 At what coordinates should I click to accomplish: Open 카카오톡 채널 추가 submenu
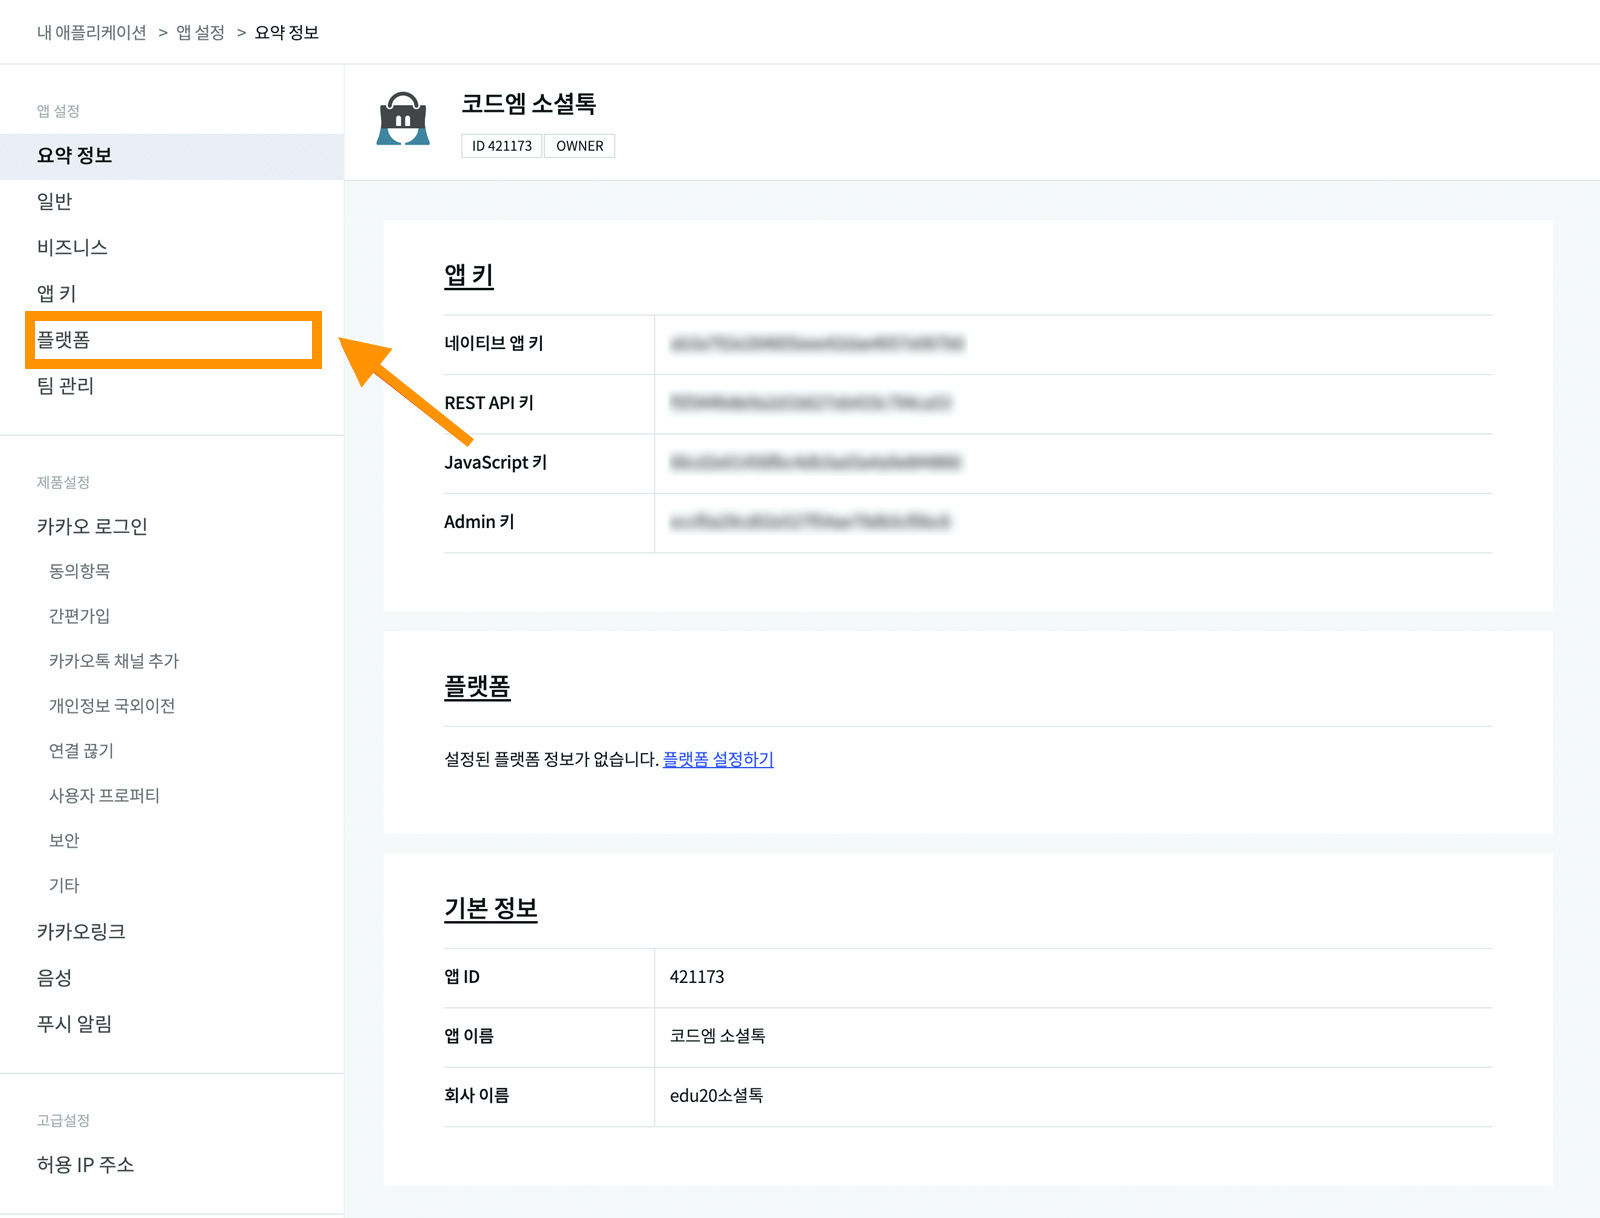(114, 661)
